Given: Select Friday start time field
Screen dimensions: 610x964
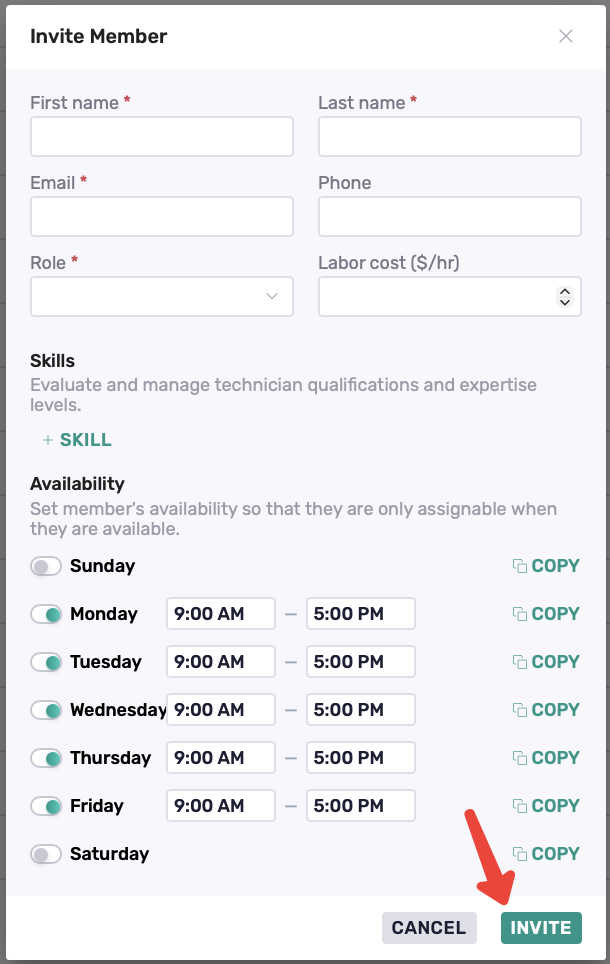Looking at the screenshot, I should point(221,805).
